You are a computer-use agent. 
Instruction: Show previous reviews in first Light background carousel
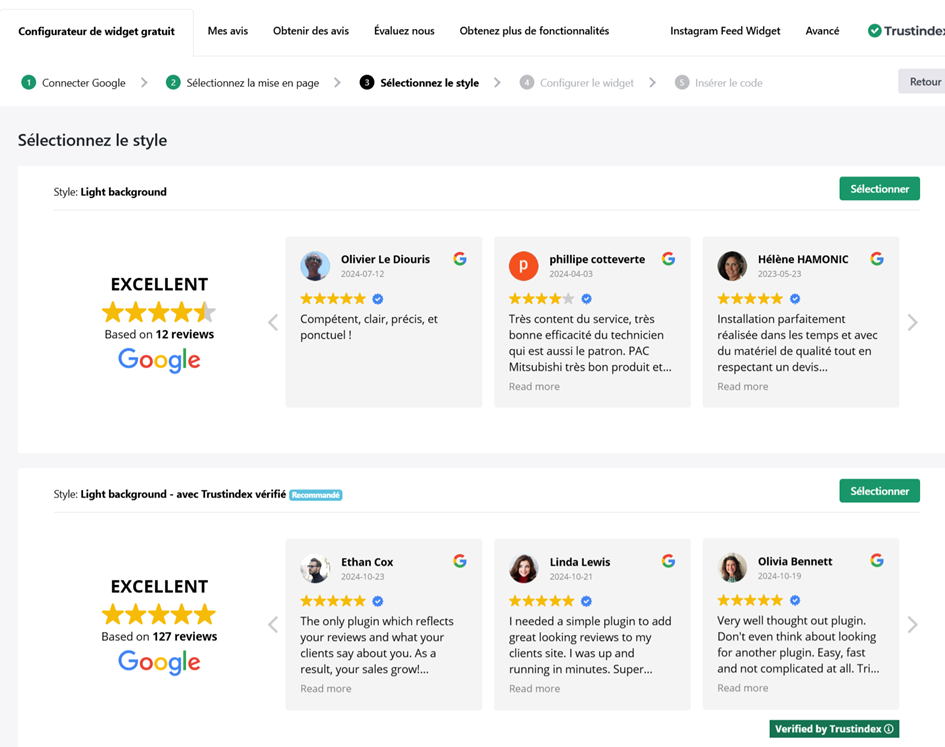[273, 323]
